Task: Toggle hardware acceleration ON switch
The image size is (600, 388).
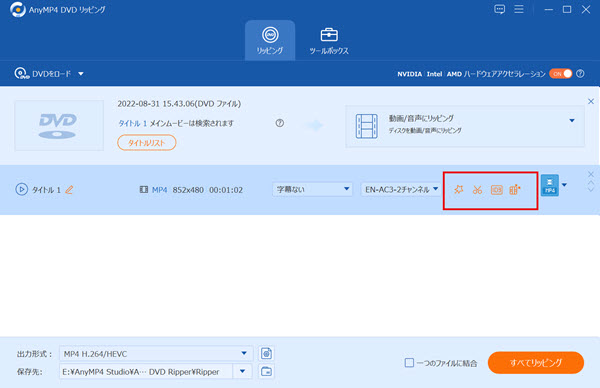Action: click(561, 74)
